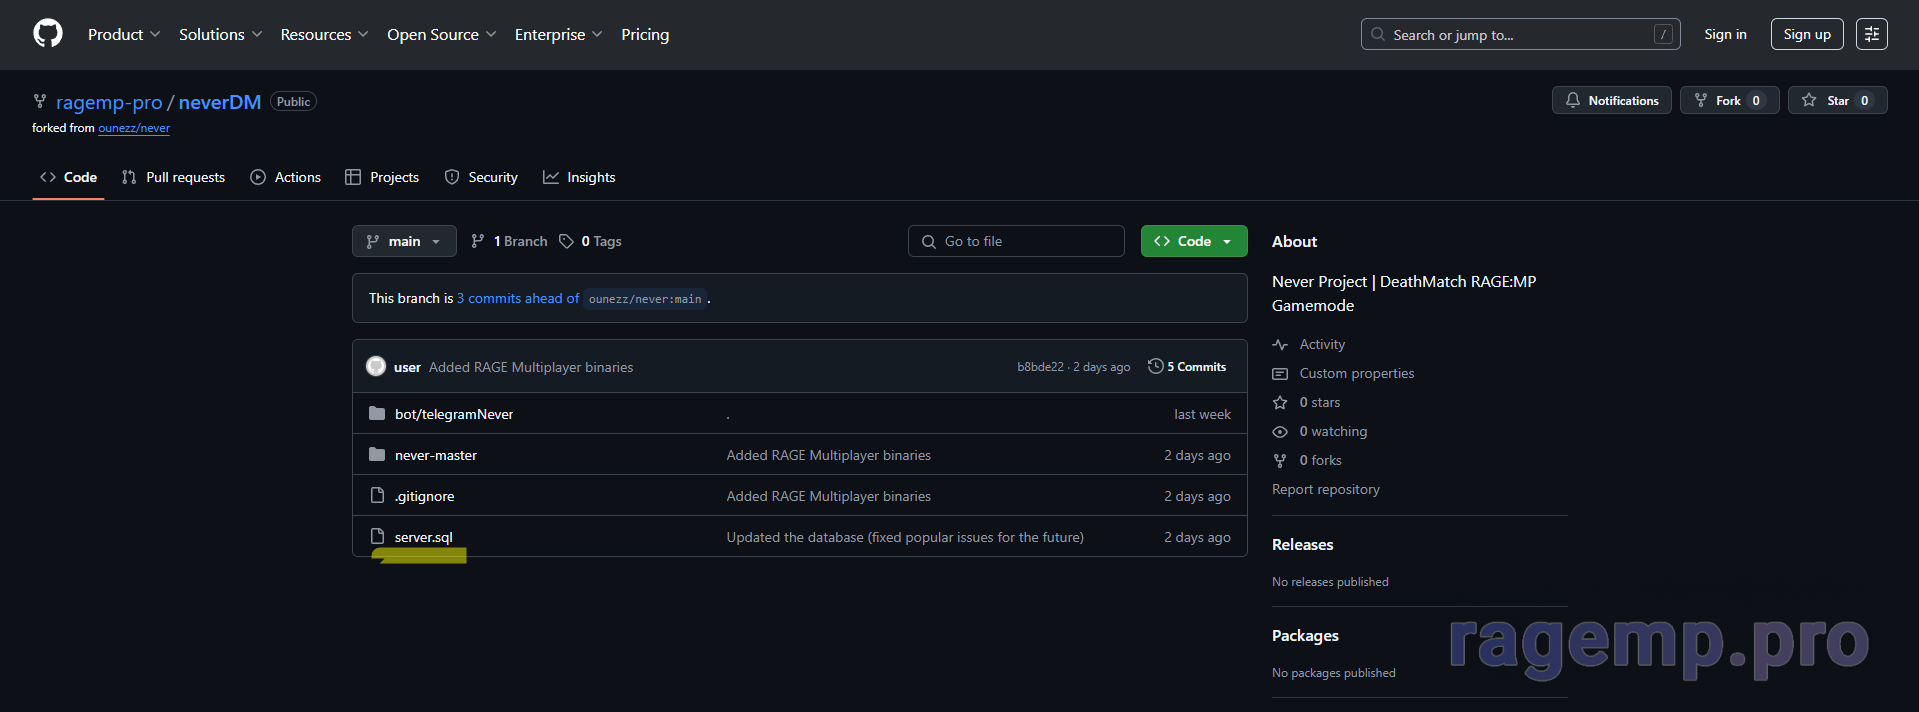Open latest commit message 'Added RAGE Multiplayer binaries'

[x=531, y=367]
